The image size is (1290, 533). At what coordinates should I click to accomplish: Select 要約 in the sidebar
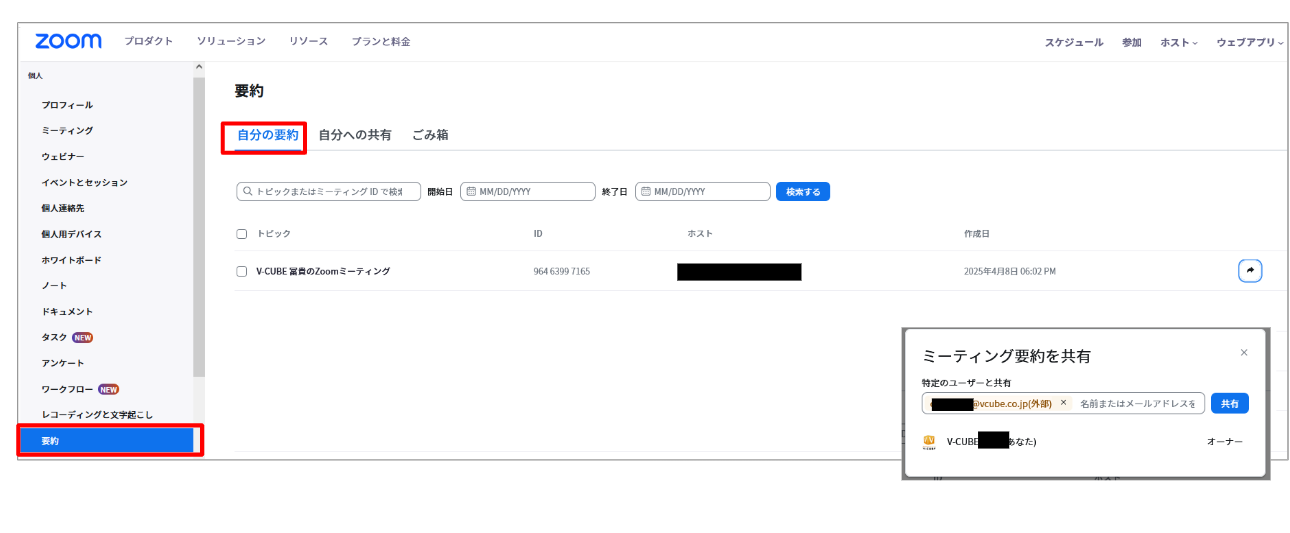point(106,440)
